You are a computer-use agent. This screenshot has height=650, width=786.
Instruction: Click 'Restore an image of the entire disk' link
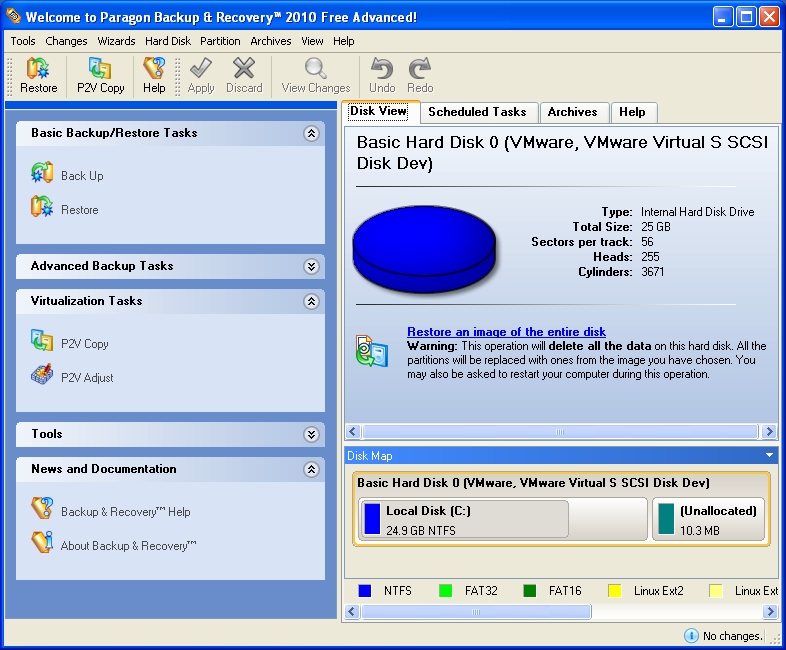[506, 332]
